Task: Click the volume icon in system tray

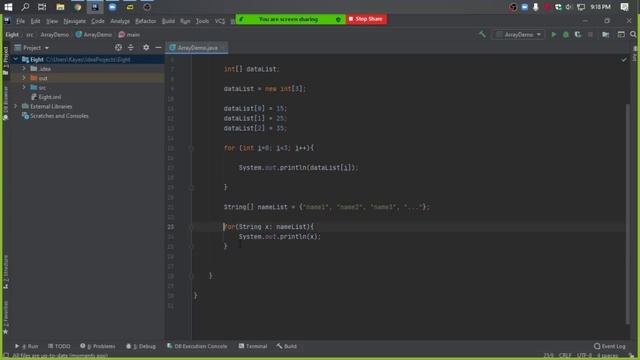Action: (569, 7)
